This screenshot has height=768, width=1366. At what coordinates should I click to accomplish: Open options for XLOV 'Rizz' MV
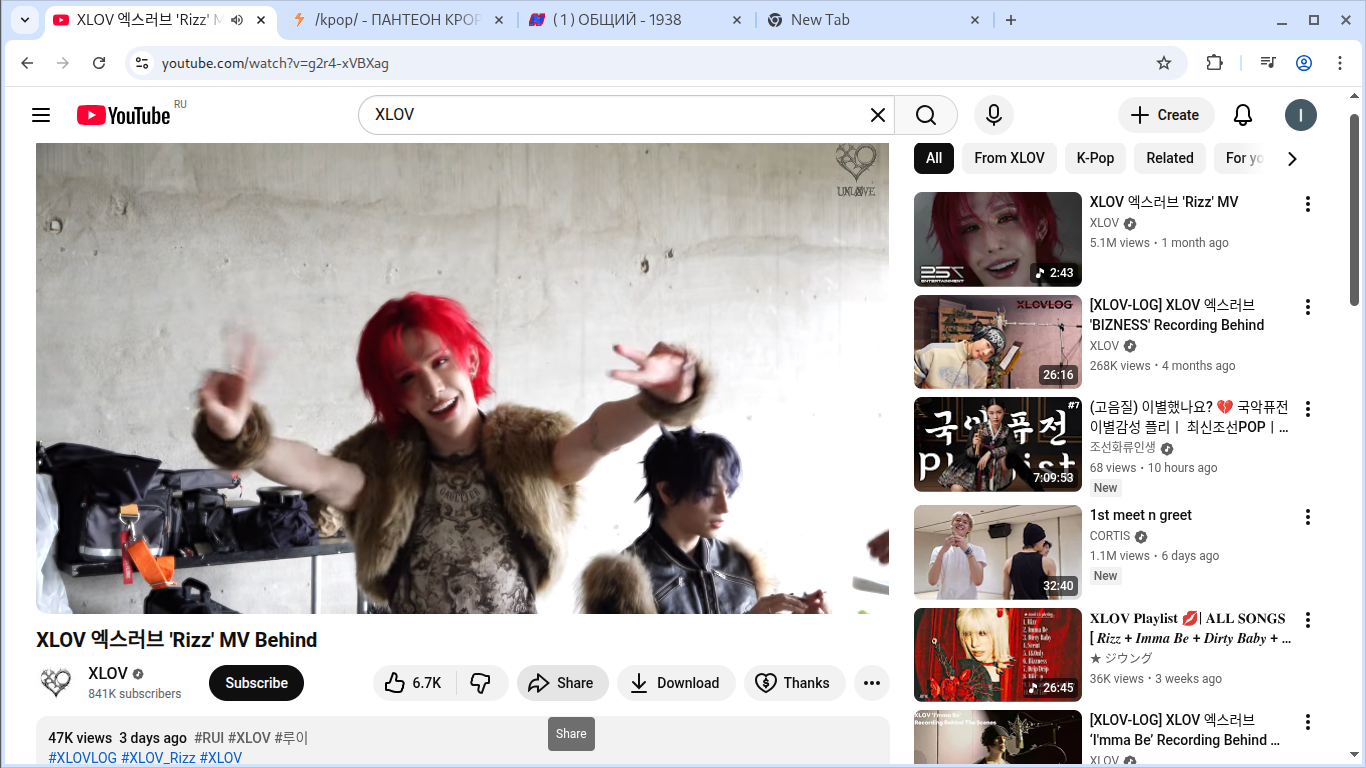coord(1307,204)
